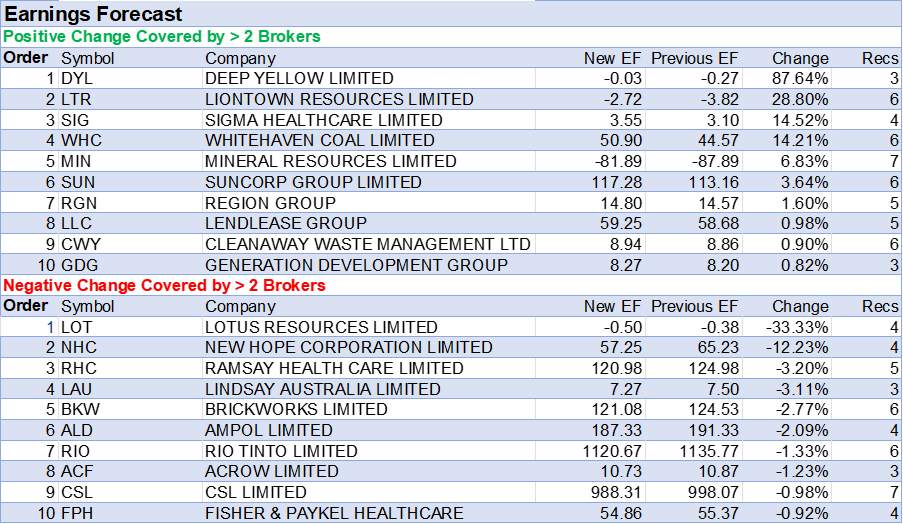This screenshot has width=903, height=524.
Task: Click the Earnings Forecast title cell
Action: (94, 14)
